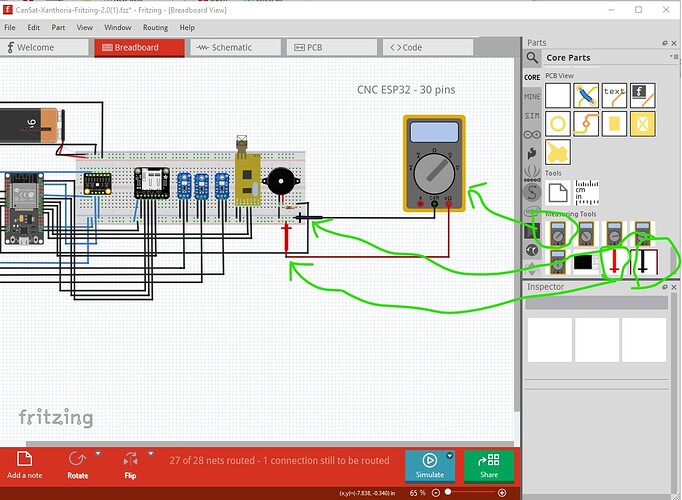This screenshot has height=500, width=682.
Task: Open the Snootlab S parts bin
Action: tap(532, 192)
